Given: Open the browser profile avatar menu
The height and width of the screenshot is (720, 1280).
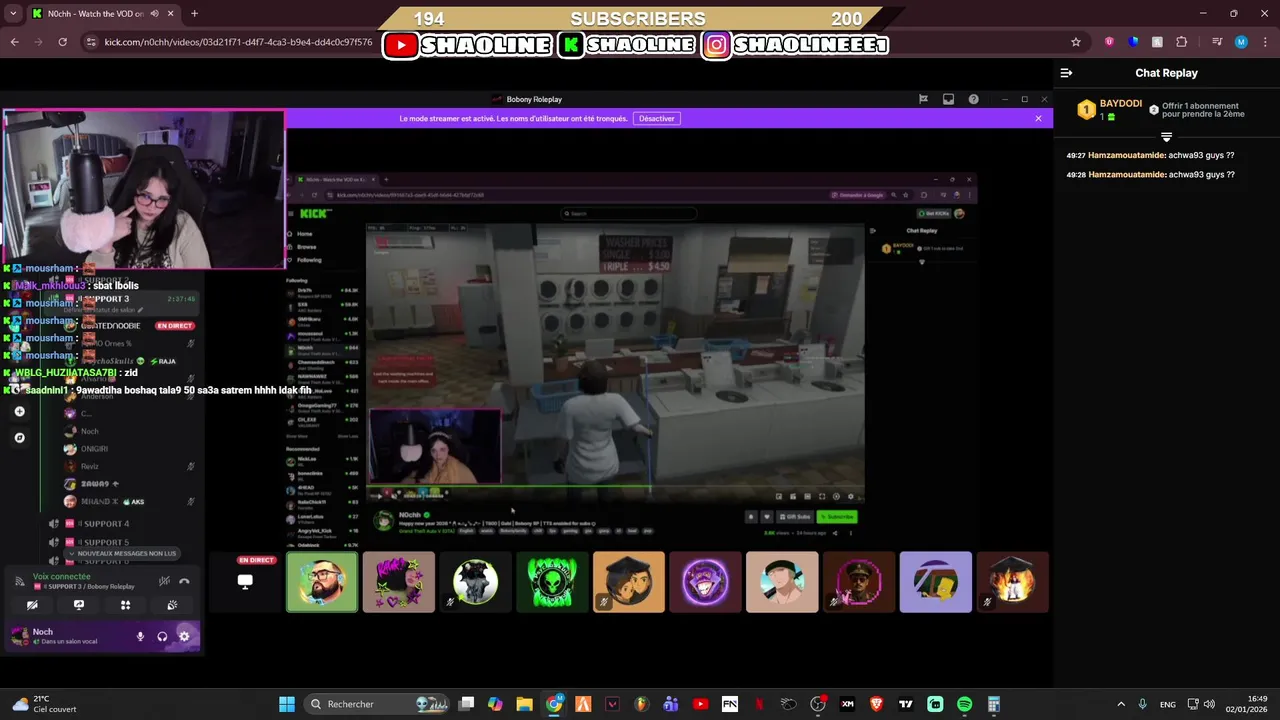Looking at the screenshot, I should click(1241, 42).
